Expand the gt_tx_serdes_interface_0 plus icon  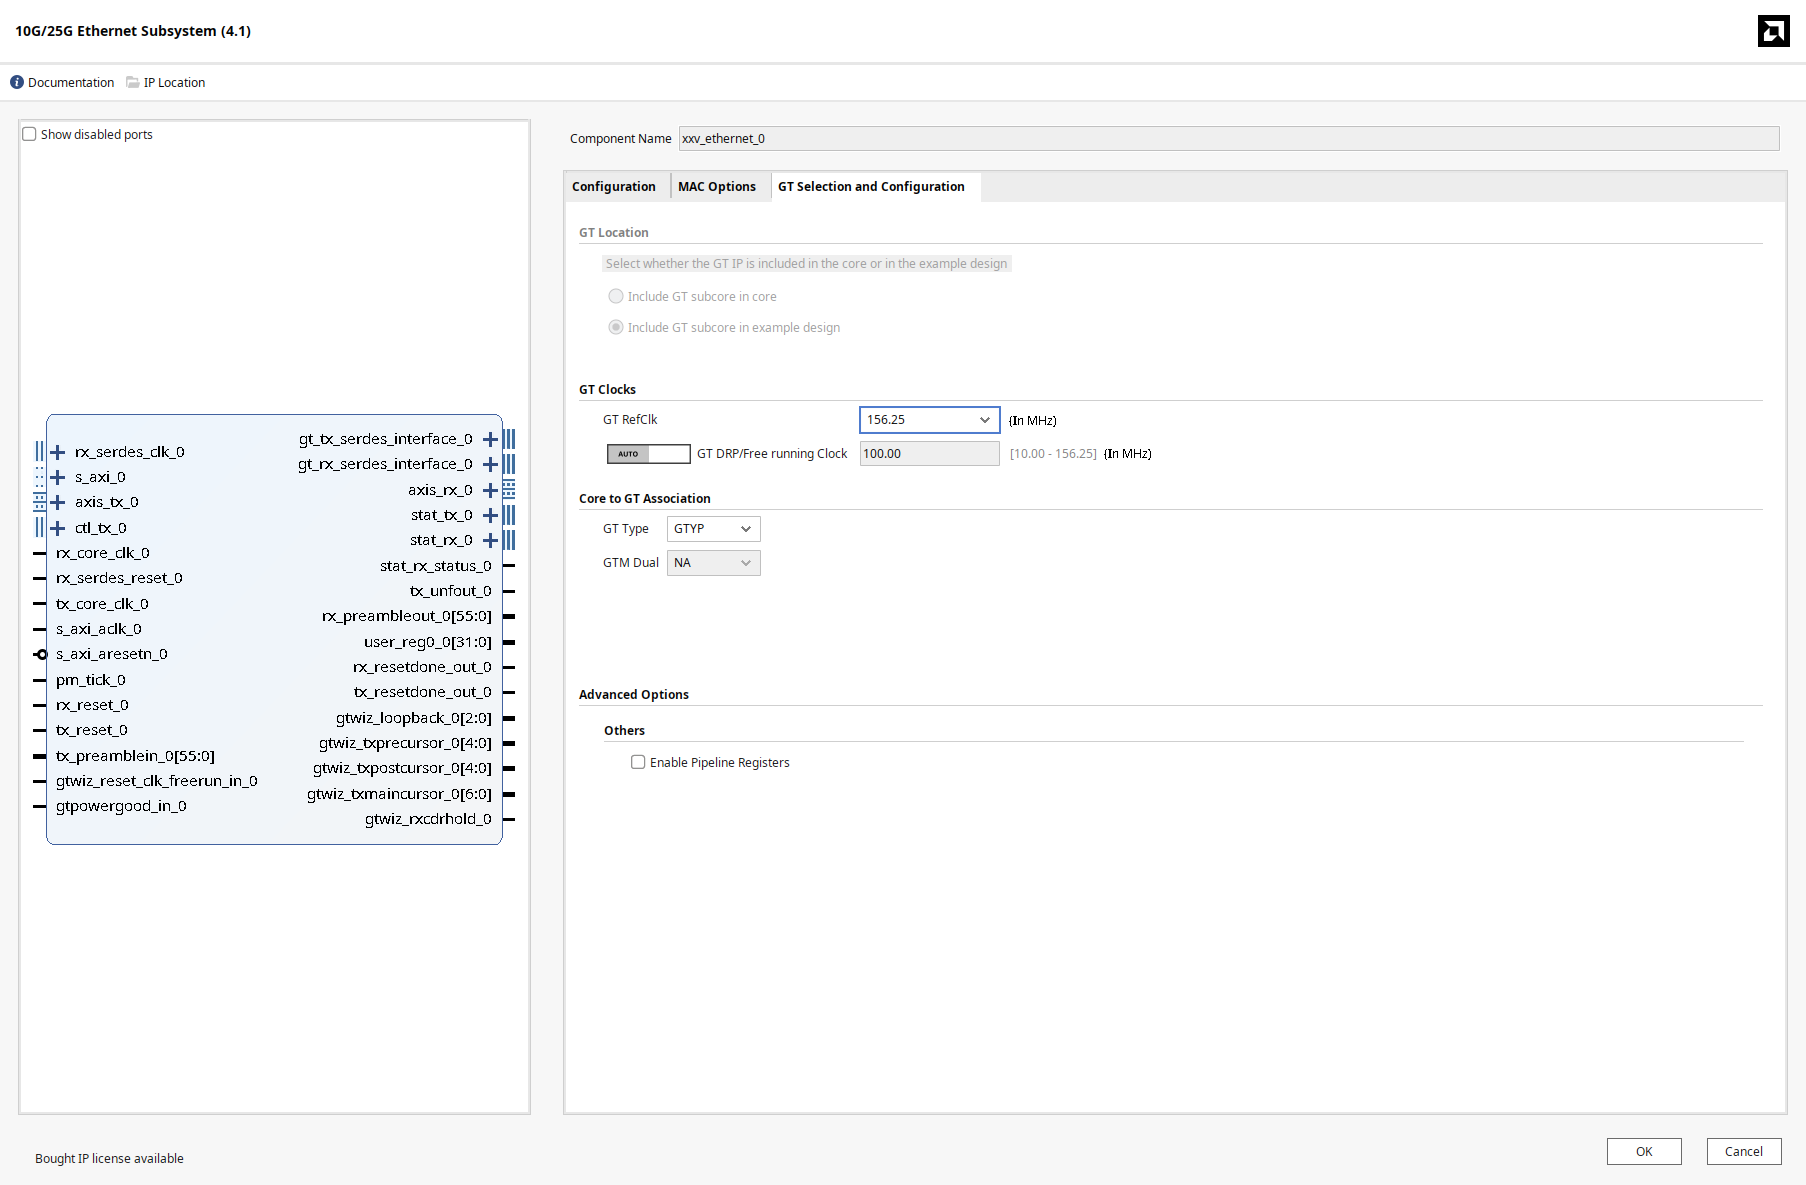pos(490,439)
